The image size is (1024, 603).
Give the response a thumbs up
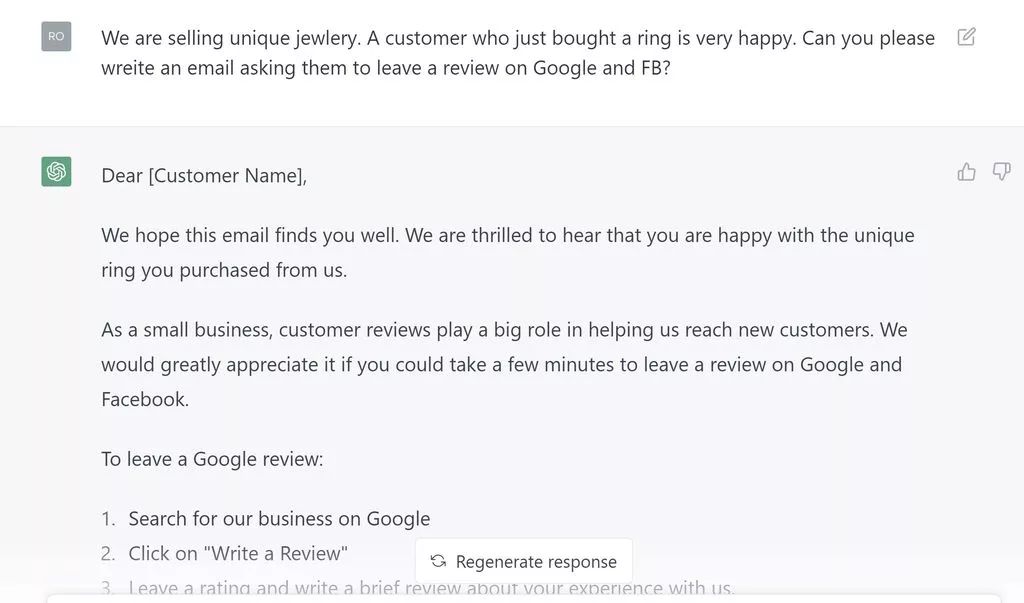(966, 172)
